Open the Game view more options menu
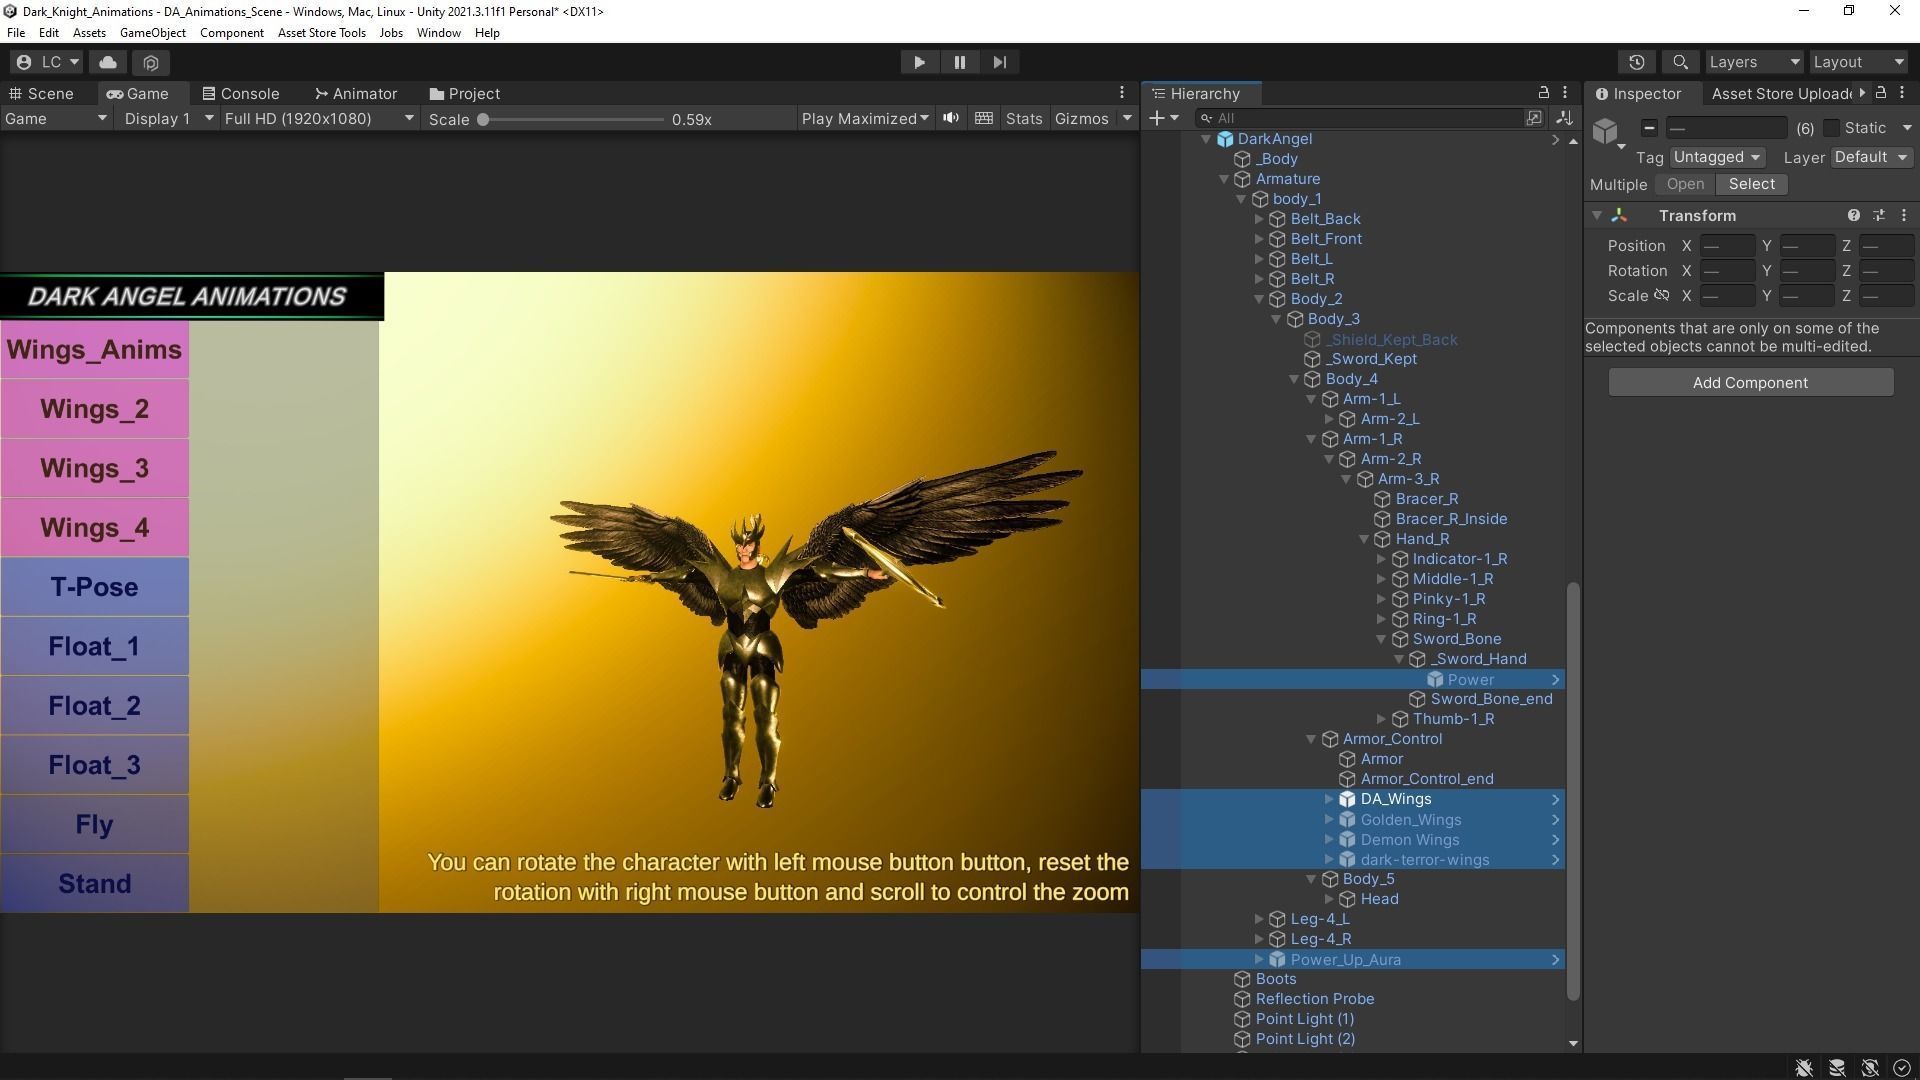This screenshot has width=1920, height=1080. pos(1122,92)
